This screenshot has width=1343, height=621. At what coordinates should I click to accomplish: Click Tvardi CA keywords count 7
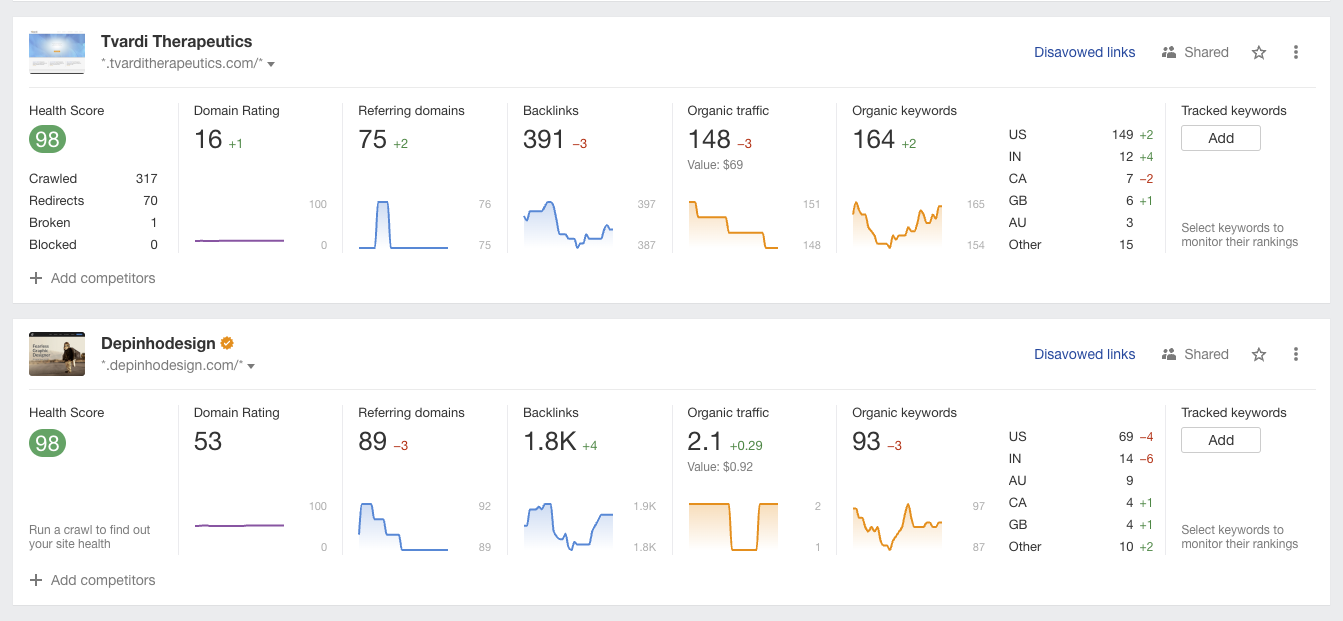[x=1130, y=179]
